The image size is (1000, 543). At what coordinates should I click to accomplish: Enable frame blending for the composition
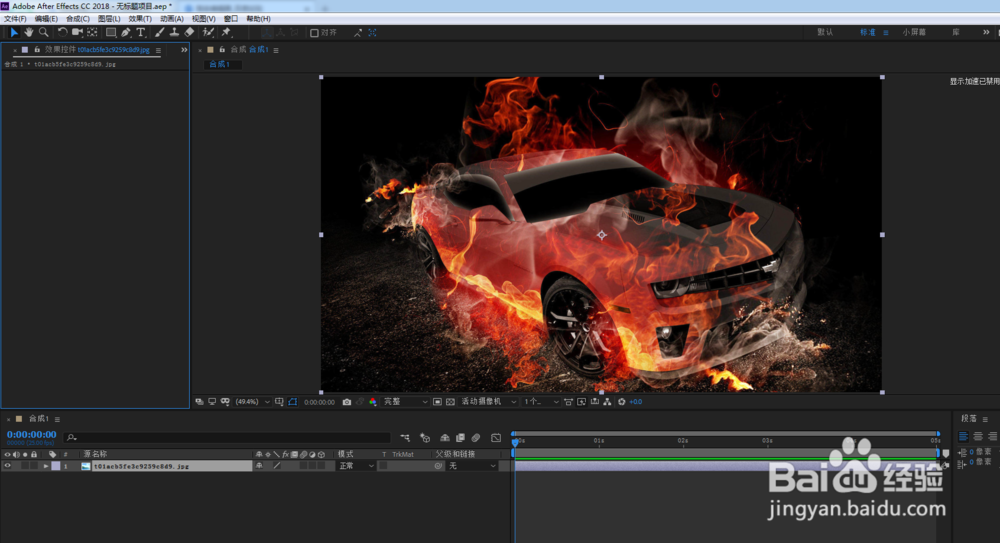click(x=460, y=438)
